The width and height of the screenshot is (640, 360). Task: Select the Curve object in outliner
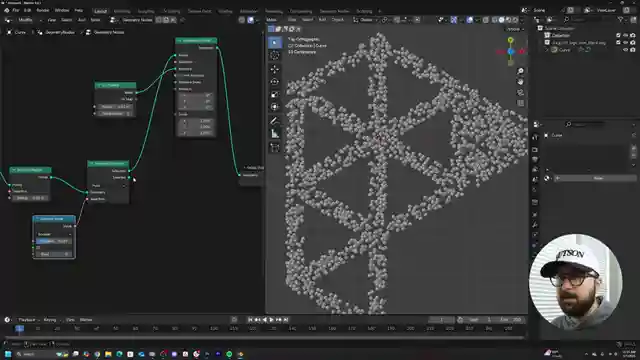564,50
